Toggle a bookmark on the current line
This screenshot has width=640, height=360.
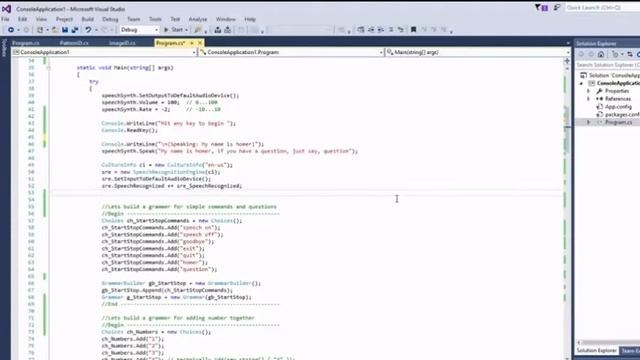pos(413,30)
